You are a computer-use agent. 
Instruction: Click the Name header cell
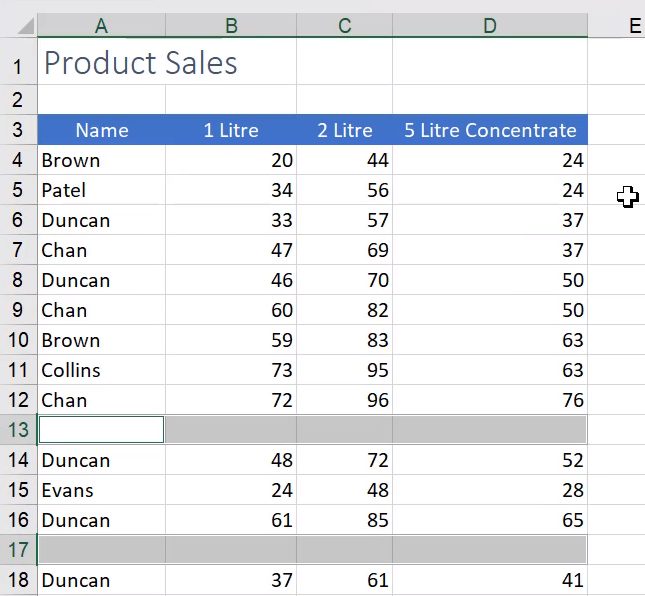tap(102, 130)
